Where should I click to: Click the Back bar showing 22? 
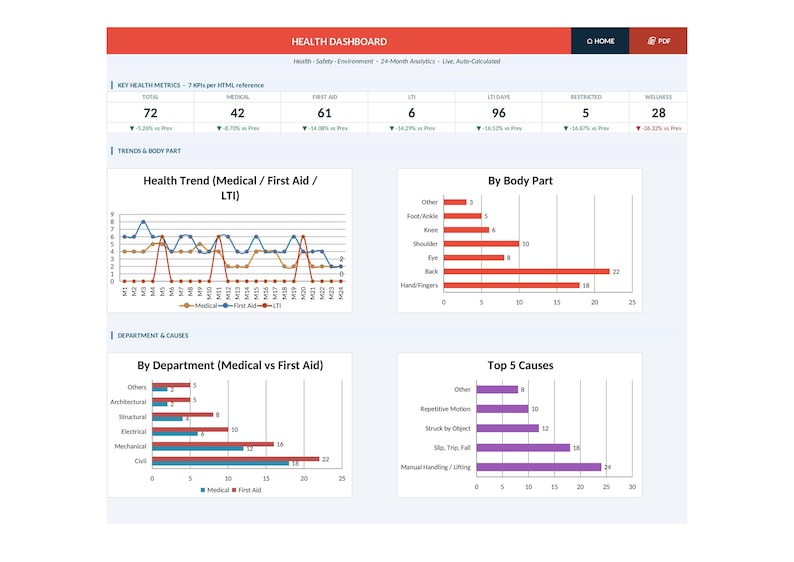click(527, 272)
